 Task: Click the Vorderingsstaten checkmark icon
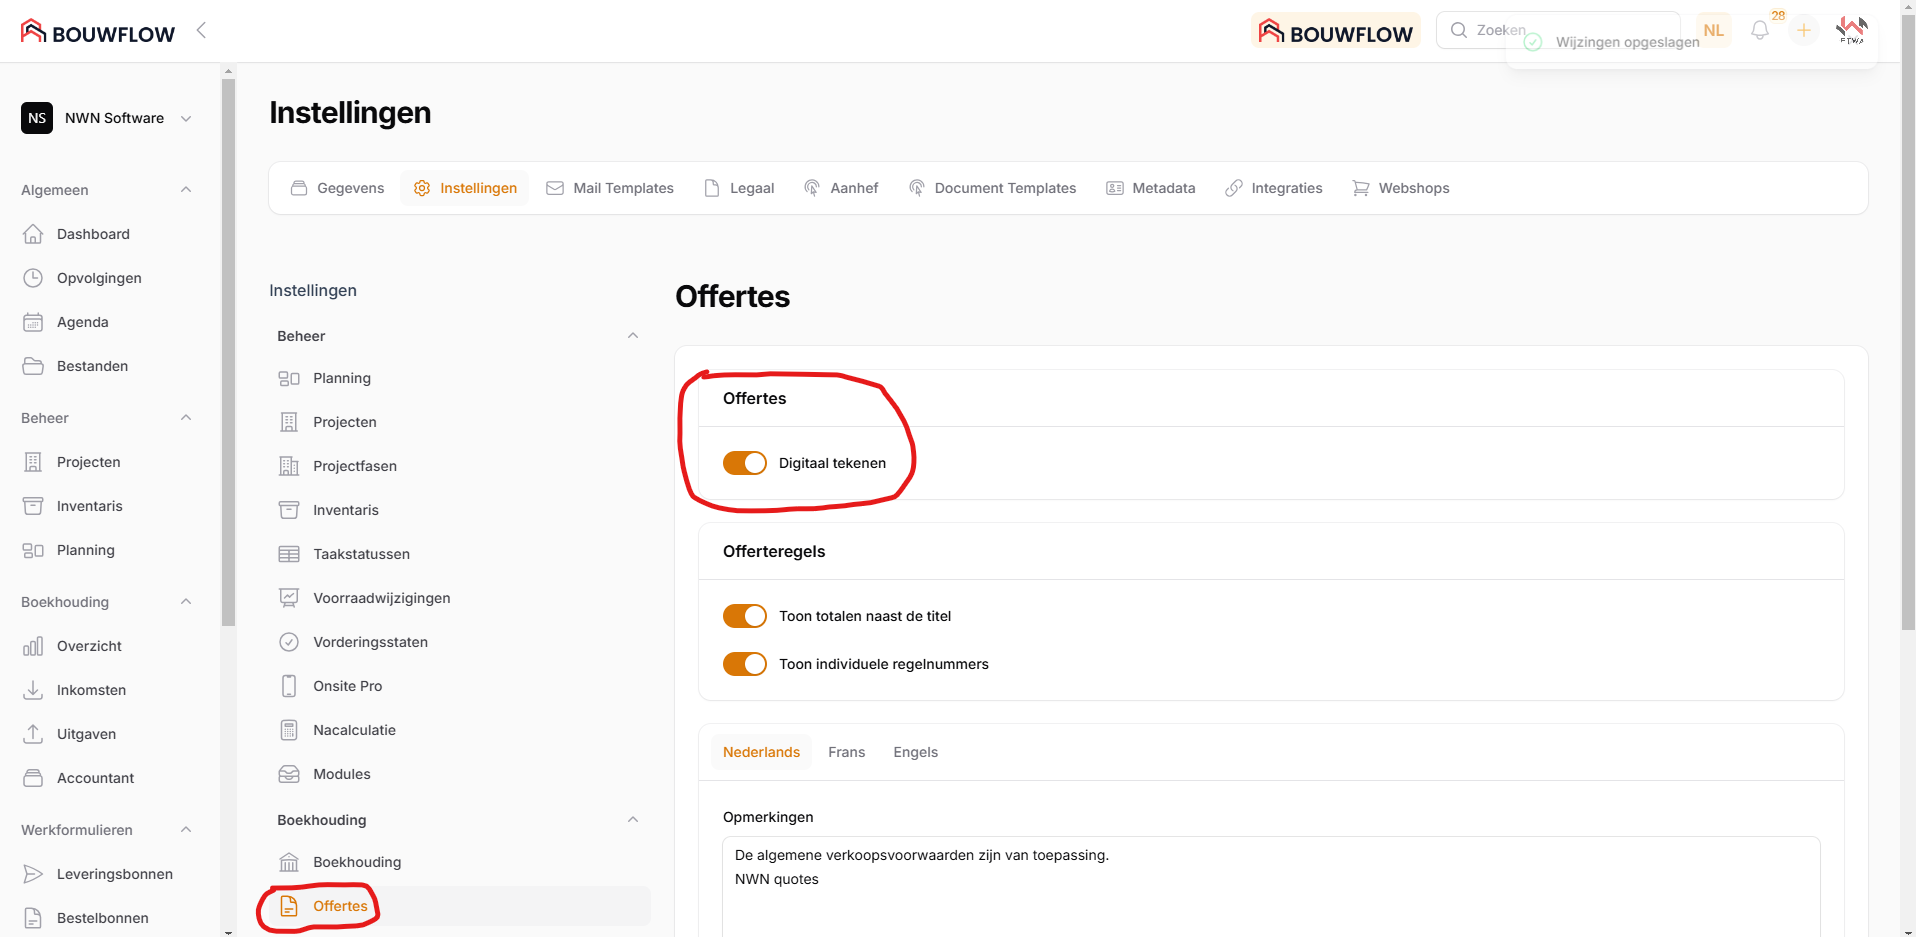pyautogui.click(x=289, y=642)
